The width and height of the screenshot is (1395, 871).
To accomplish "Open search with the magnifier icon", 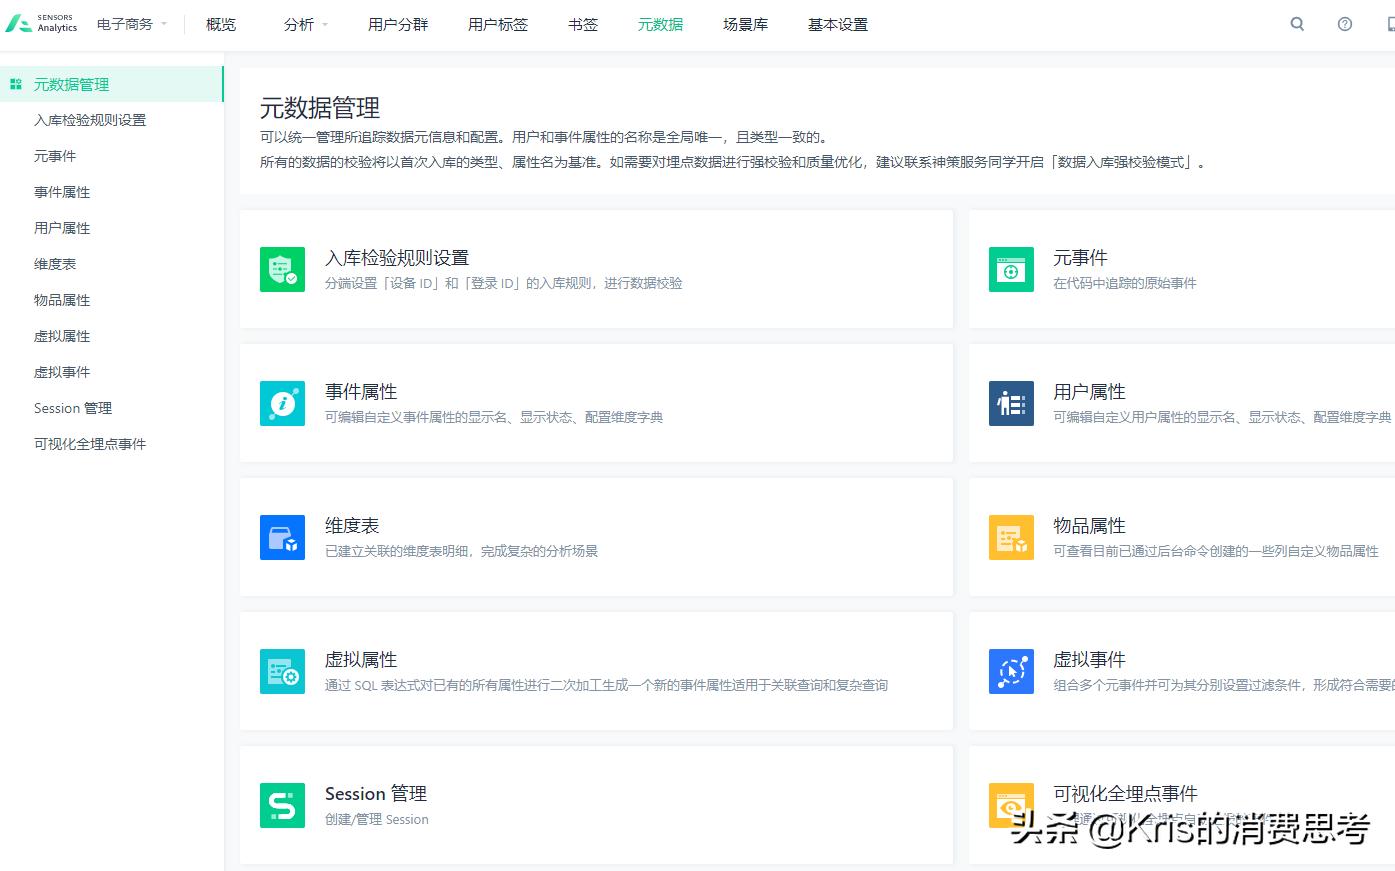I will (1296, 23).
